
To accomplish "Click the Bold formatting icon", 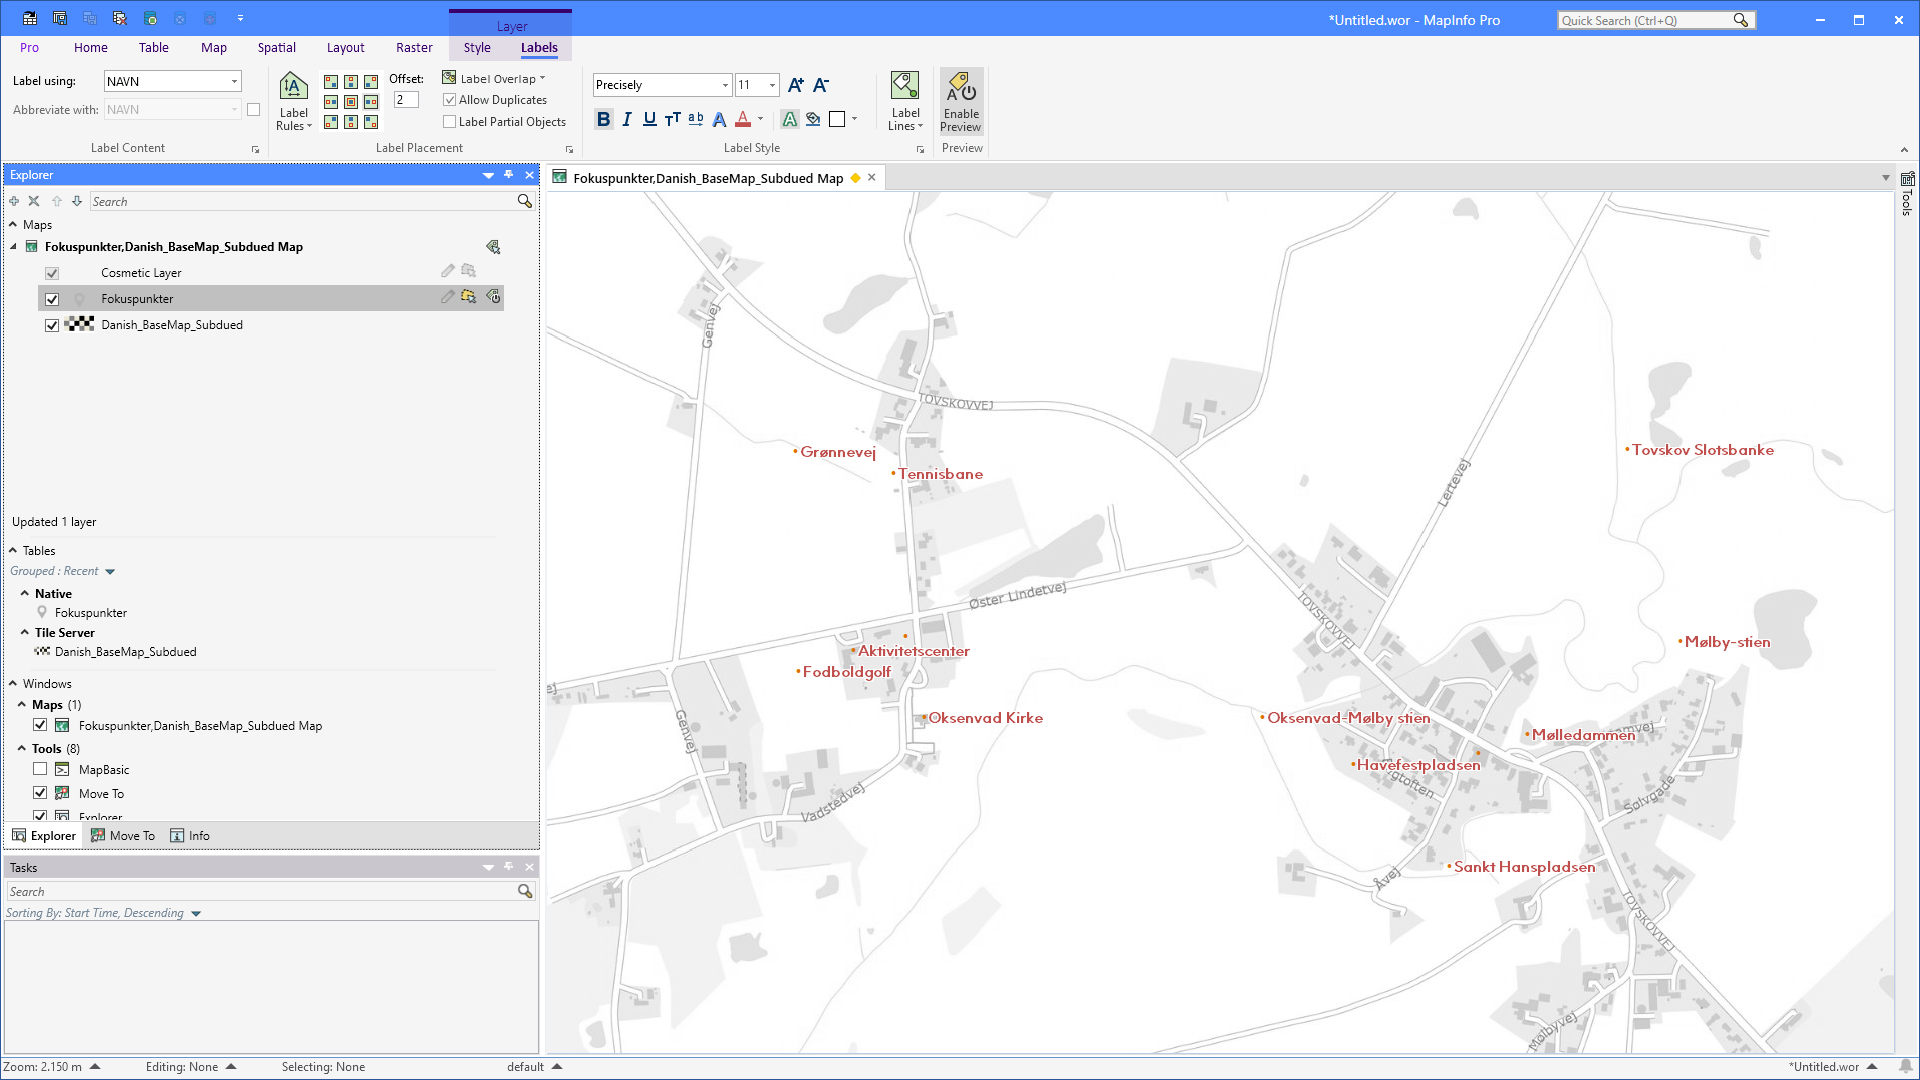I will (x=603, y=120).
